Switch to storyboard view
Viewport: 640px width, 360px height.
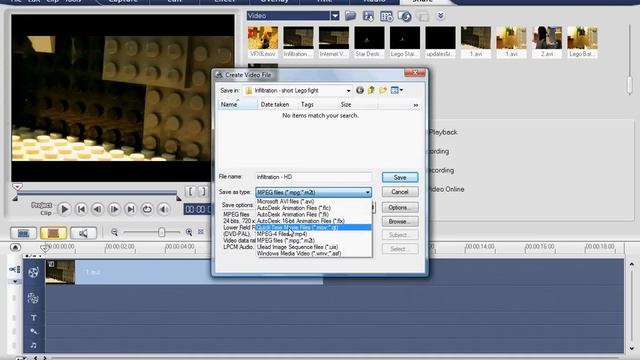[23, 233]
